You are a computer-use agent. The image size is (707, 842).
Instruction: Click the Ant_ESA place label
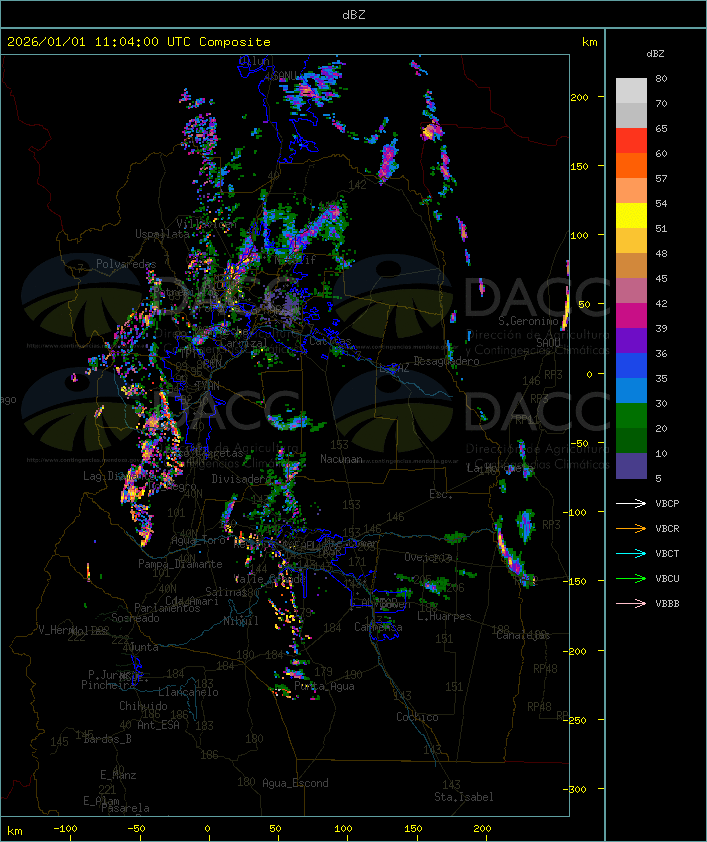[158, 725]
